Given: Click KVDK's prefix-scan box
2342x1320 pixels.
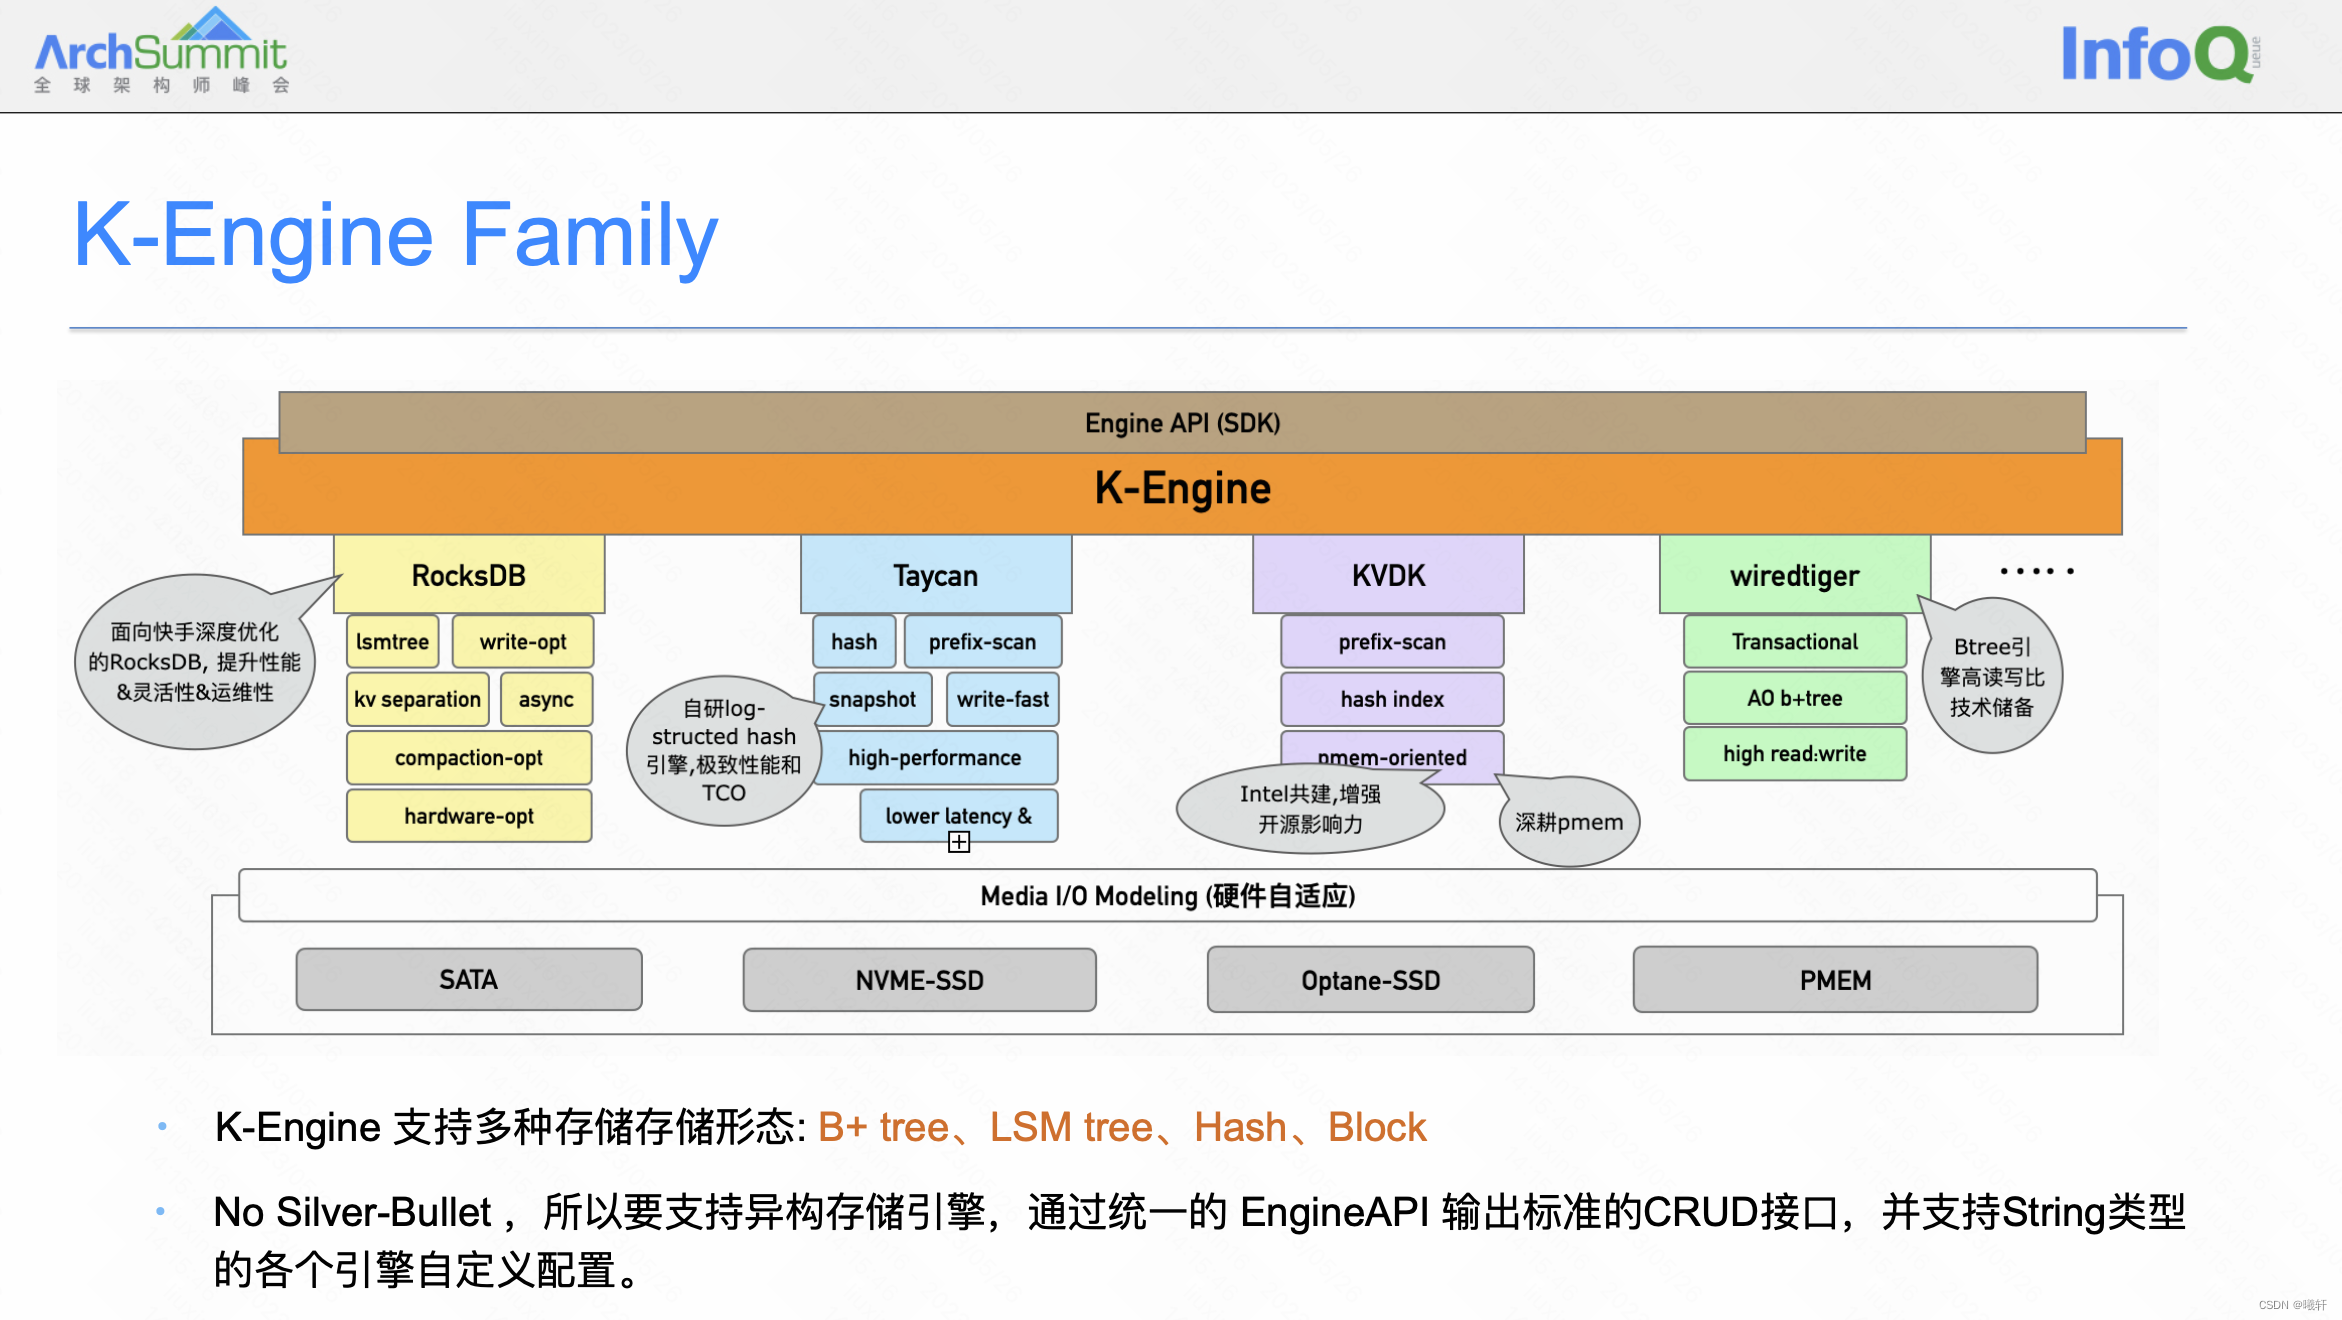Looking at the screenshot, I should click(1392, 642).
